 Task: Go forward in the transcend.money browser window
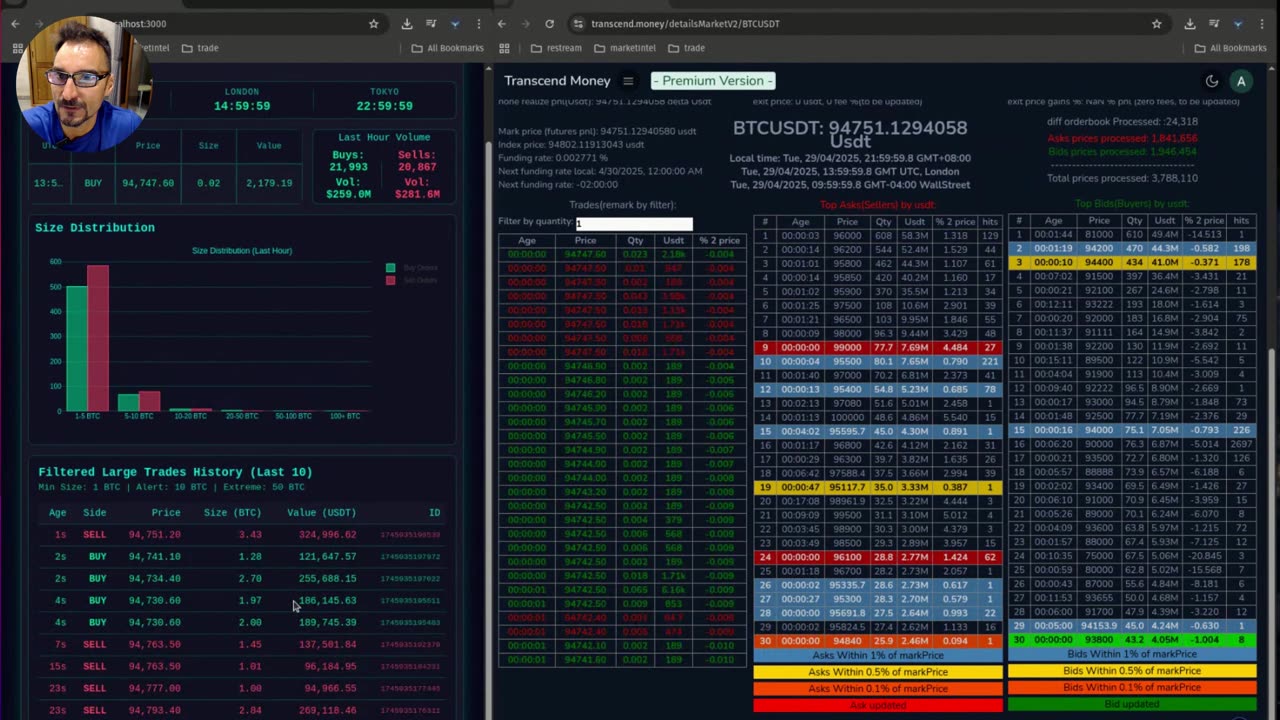(x=525, y=23)
